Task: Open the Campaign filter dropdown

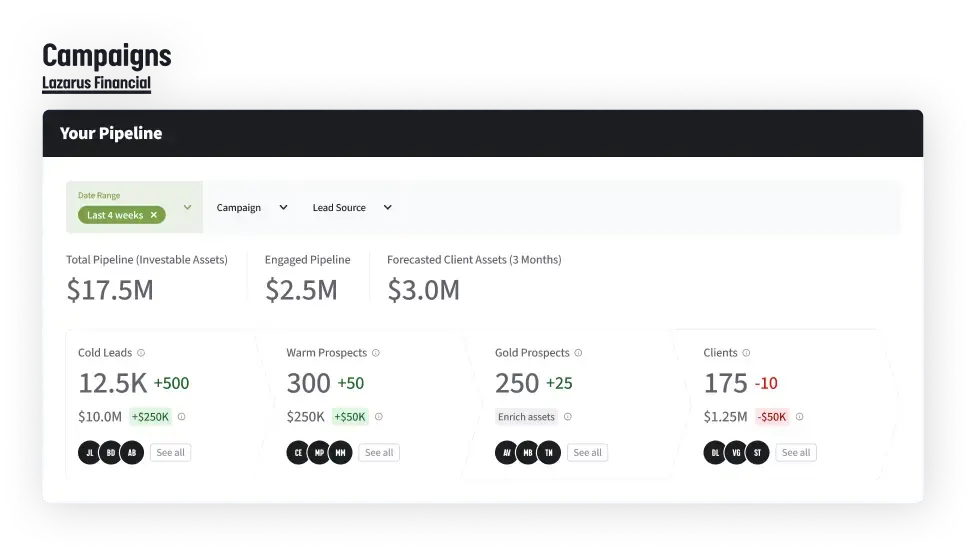Action: [251, 208]
